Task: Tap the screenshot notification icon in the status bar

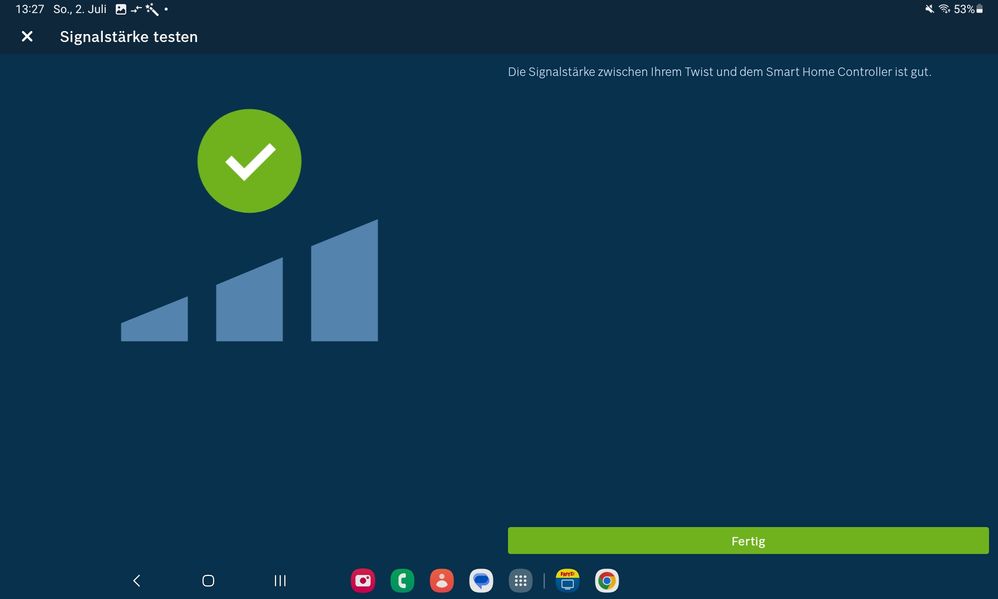Action: click(119, 9)
